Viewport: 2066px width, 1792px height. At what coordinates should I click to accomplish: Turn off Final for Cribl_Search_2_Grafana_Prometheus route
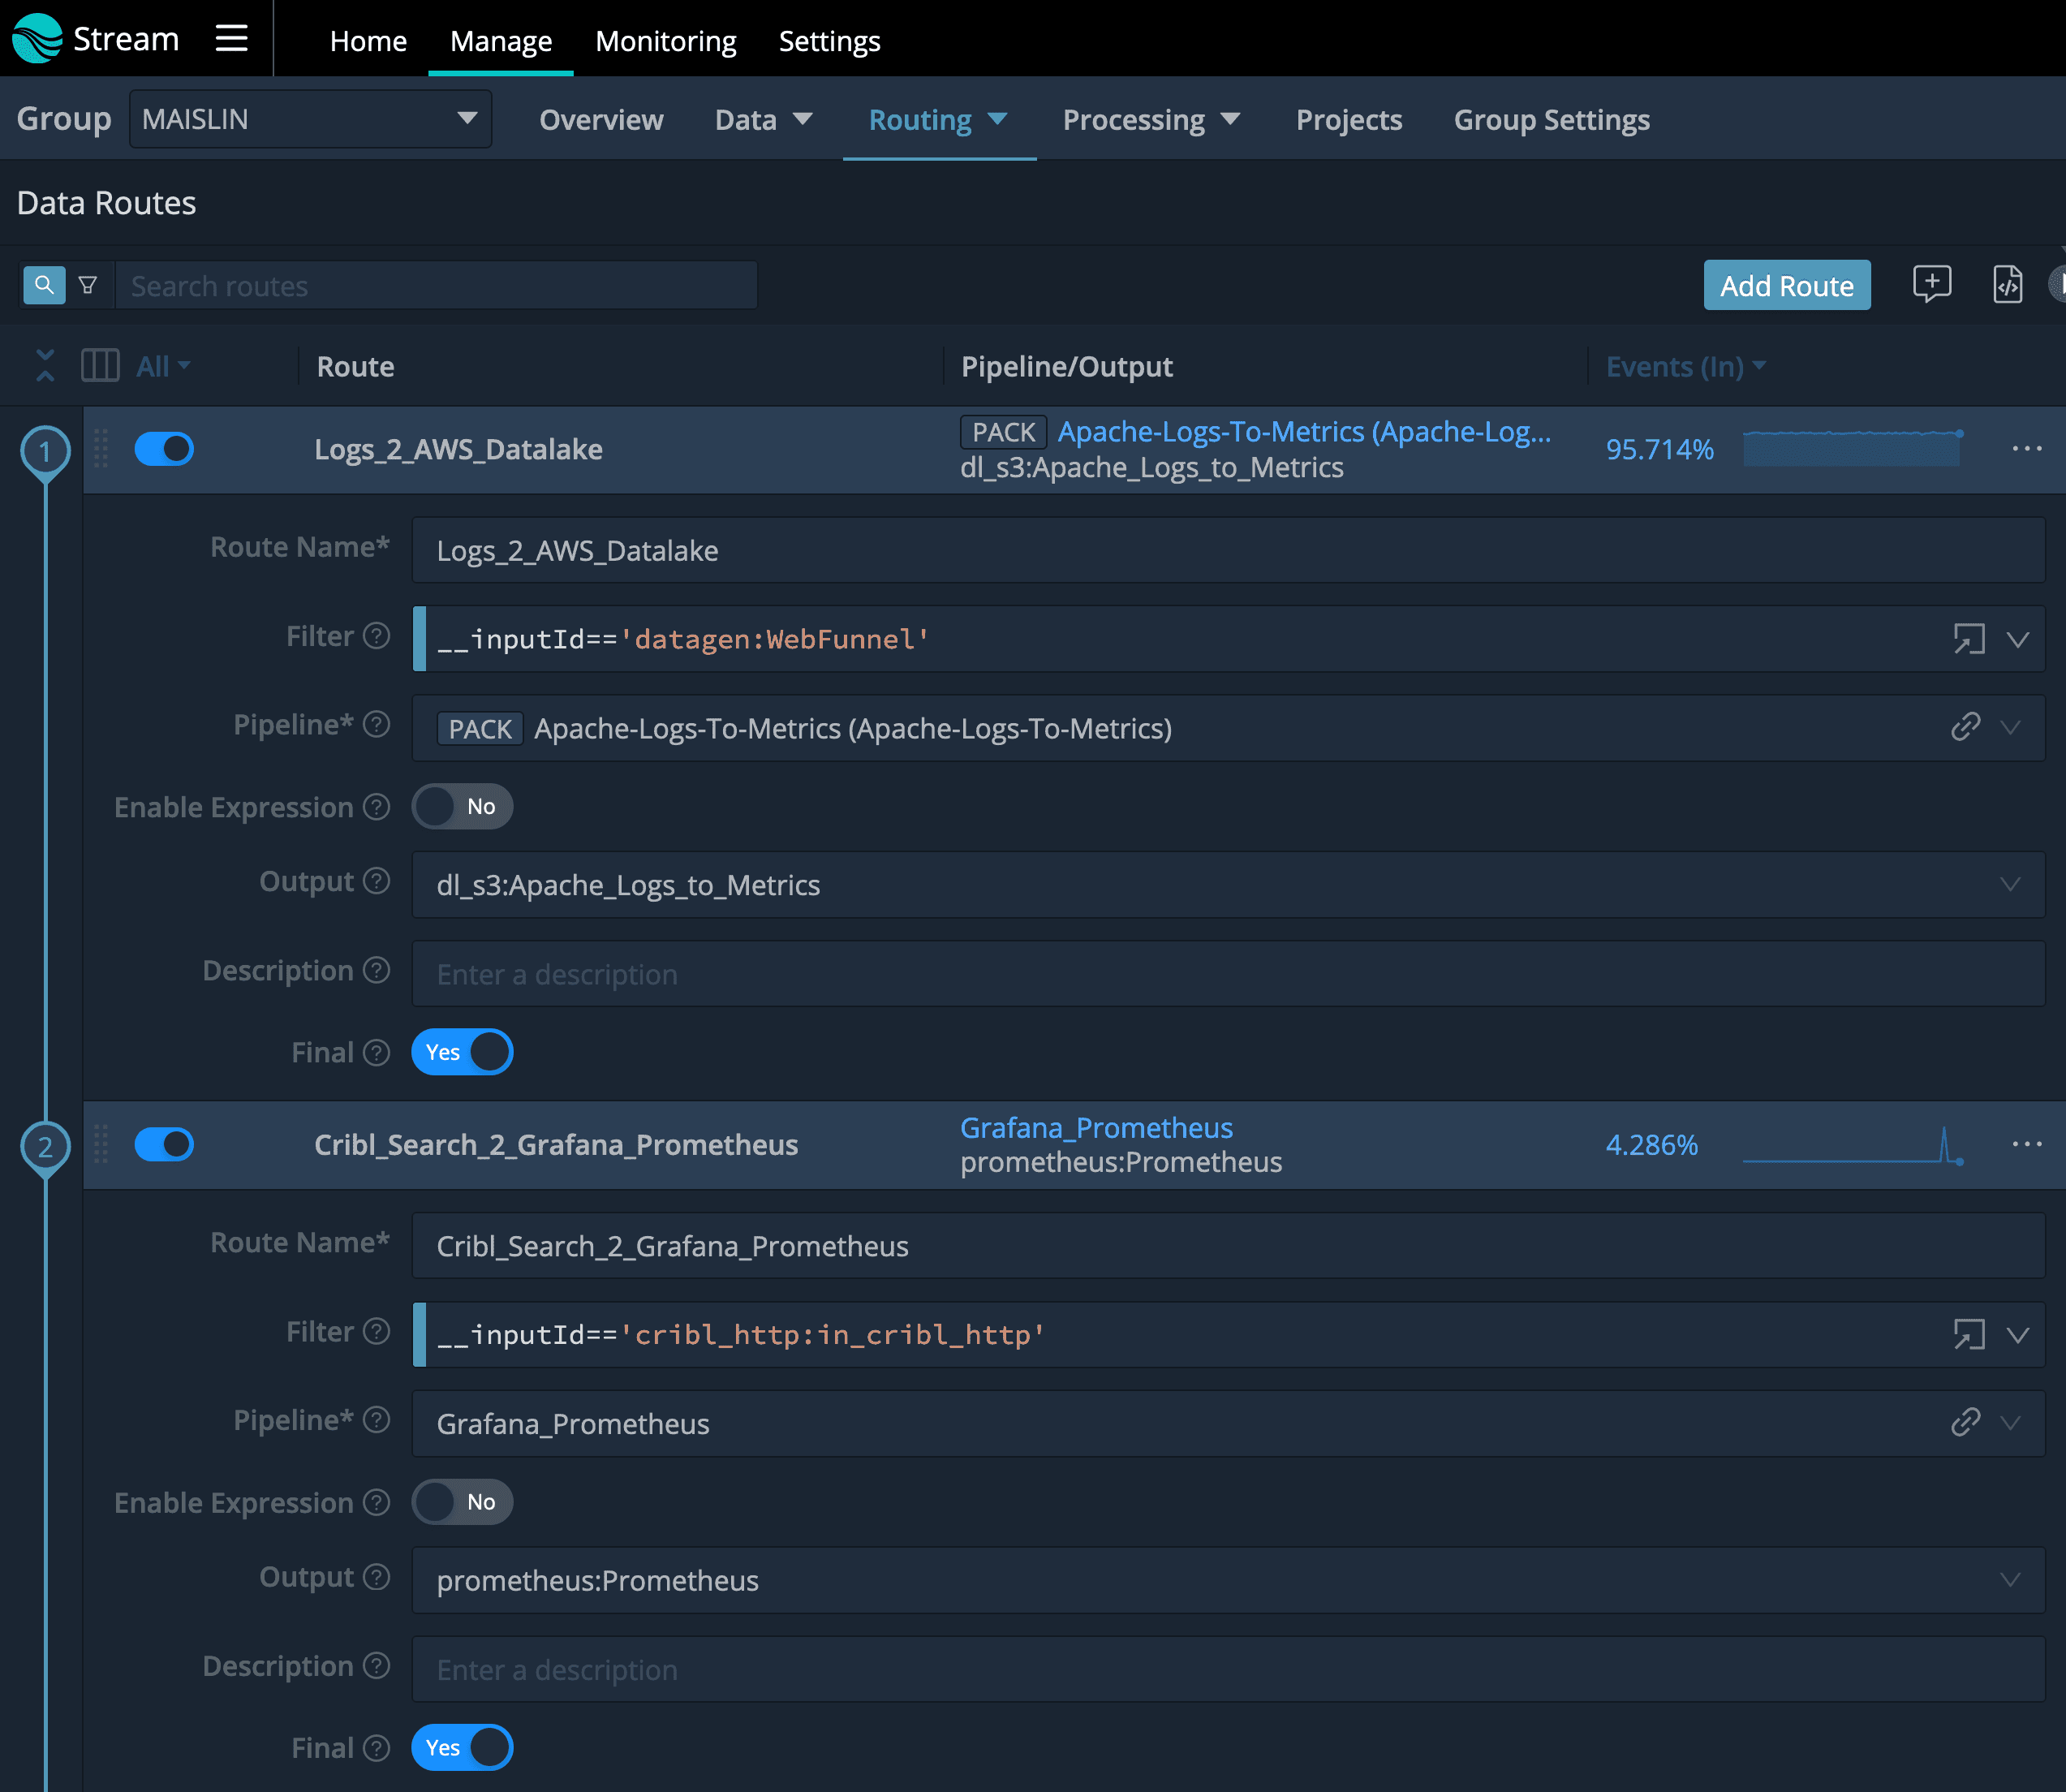pyautogui.click(x=462, y=1747)
